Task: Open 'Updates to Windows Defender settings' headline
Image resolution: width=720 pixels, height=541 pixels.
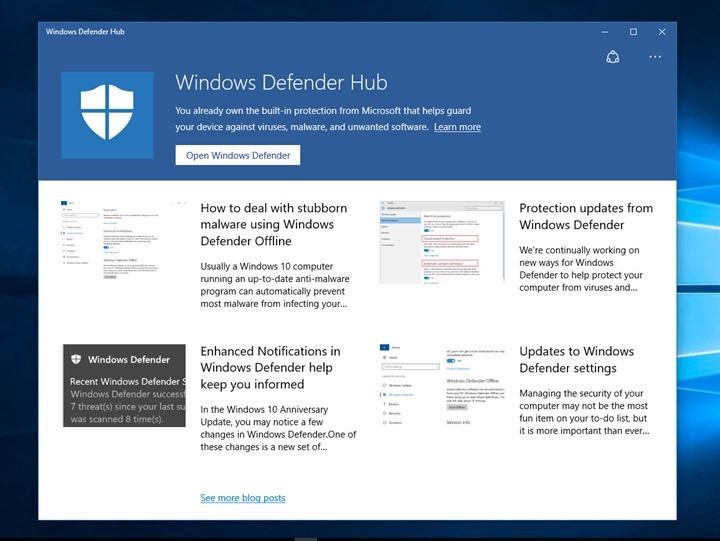Action: 576,360
